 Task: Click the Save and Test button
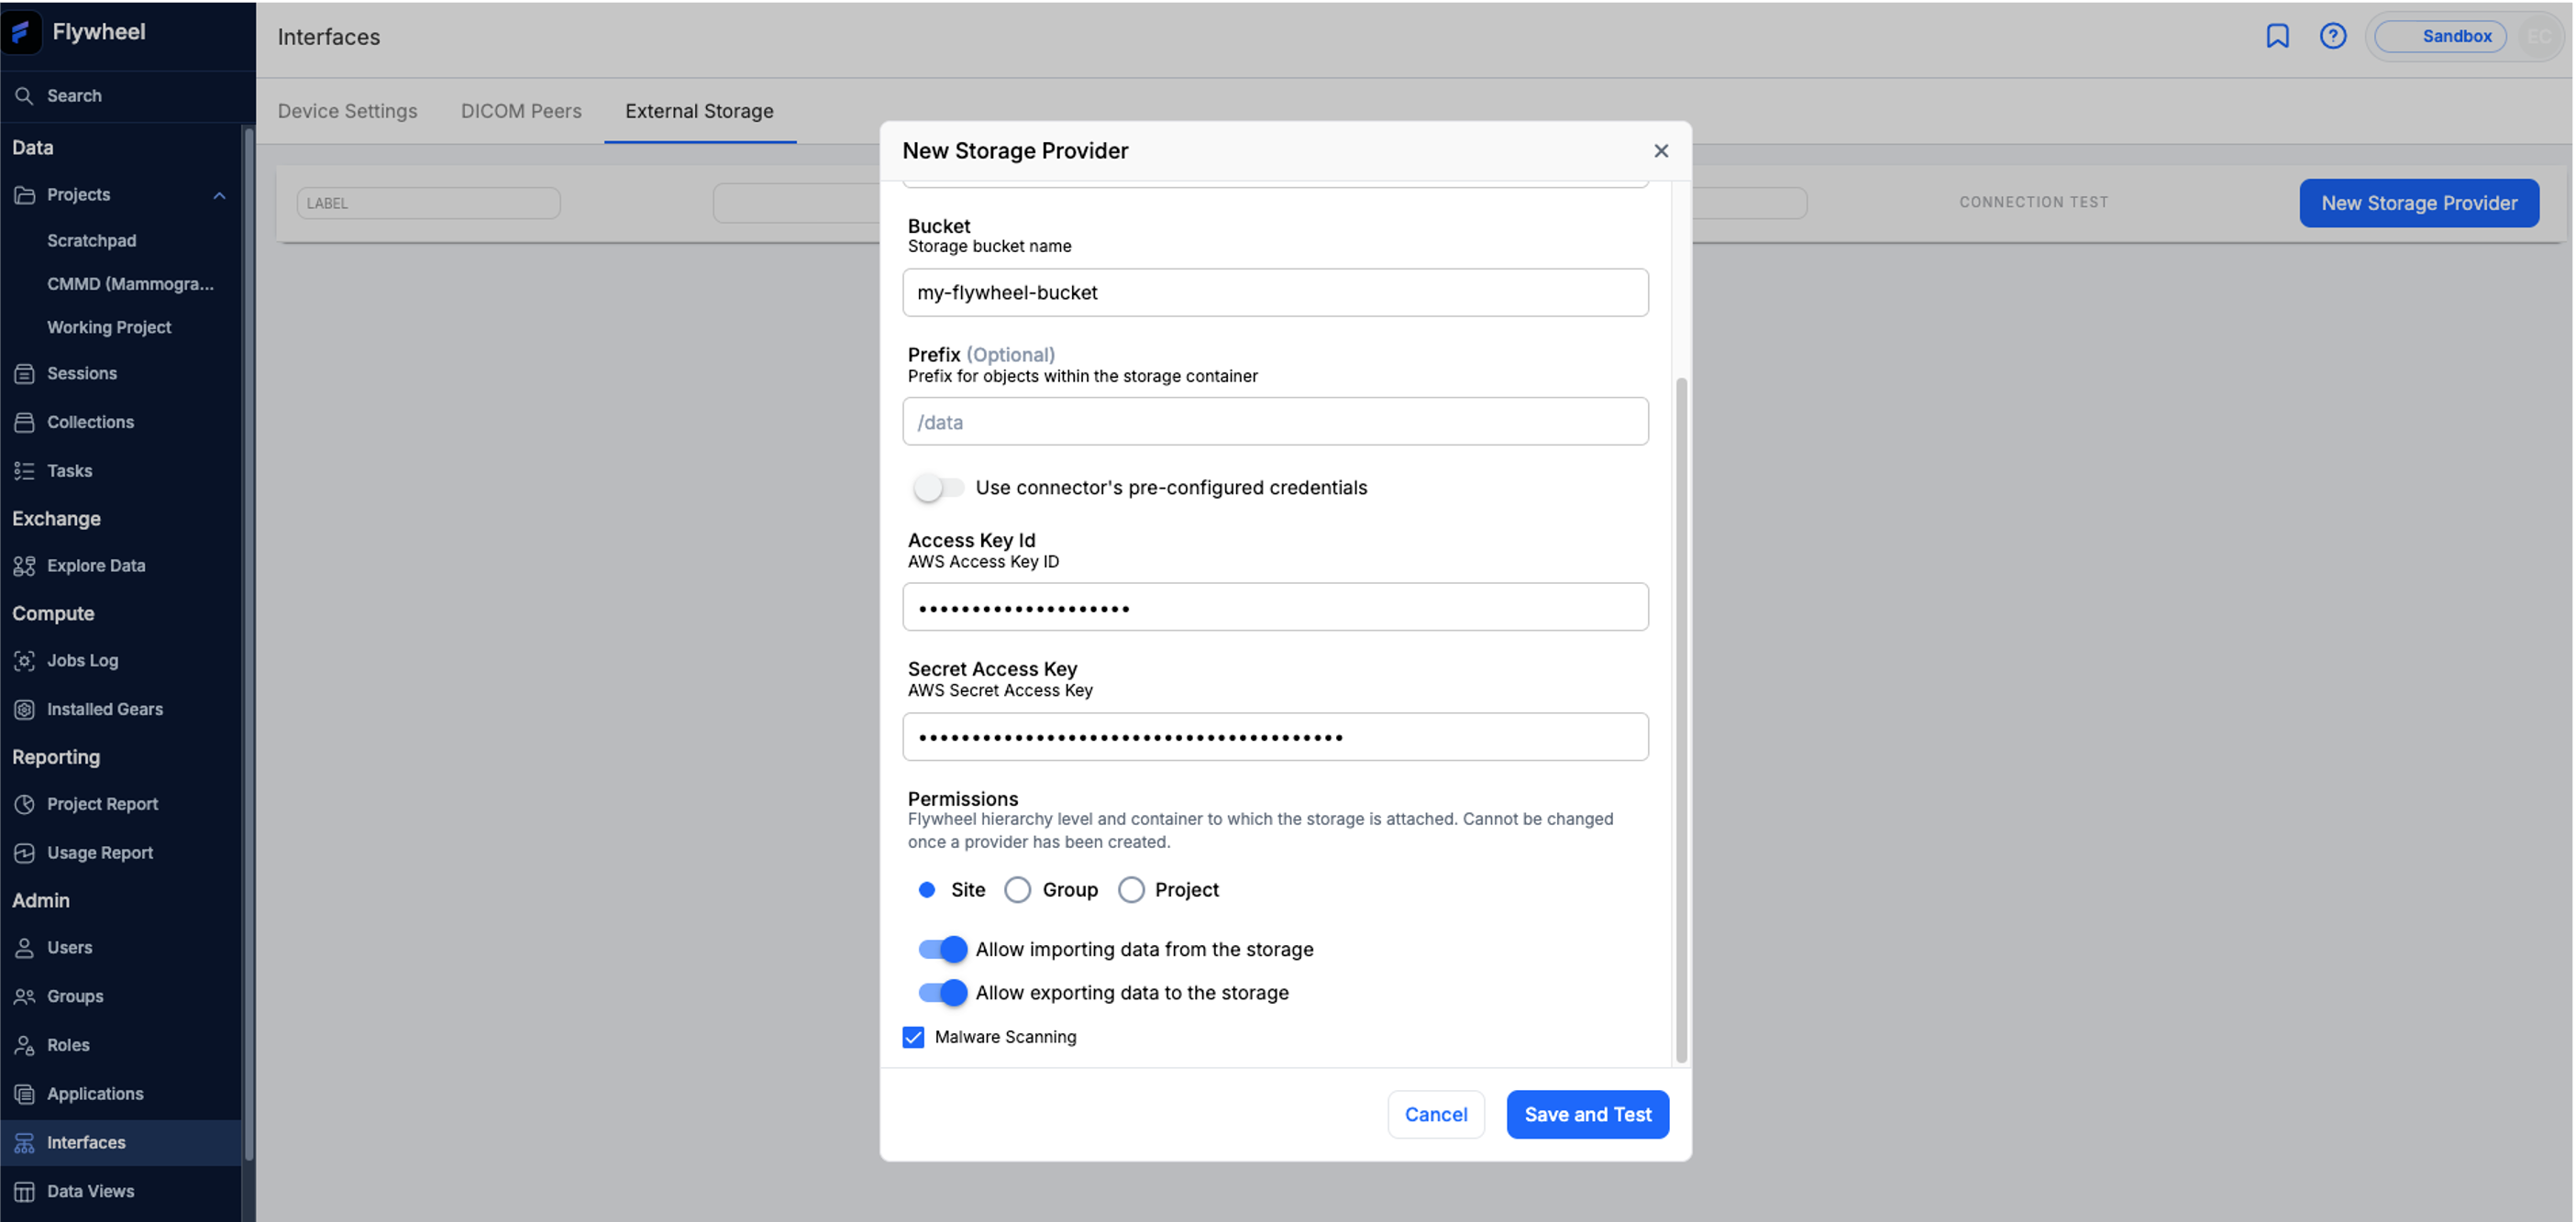tap(1587, 1114)
